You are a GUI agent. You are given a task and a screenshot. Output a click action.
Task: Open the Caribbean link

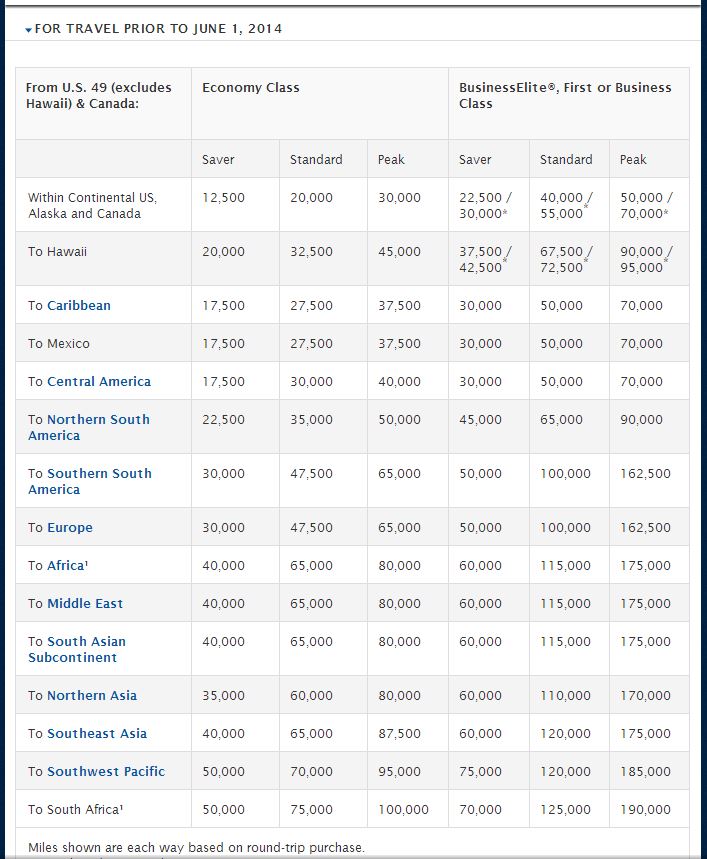pos(79,305)
